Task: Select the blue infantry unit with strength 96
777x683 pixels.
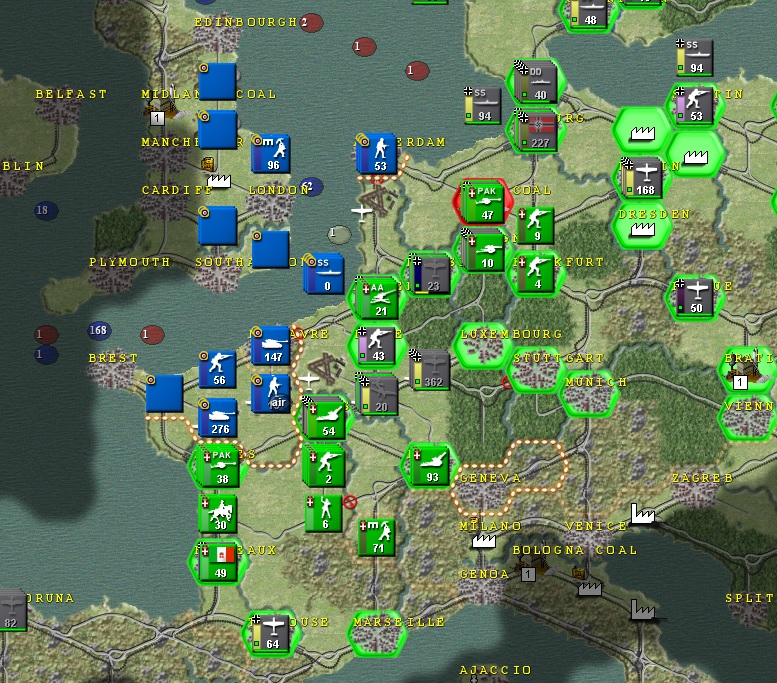Action: coord(271,154)
